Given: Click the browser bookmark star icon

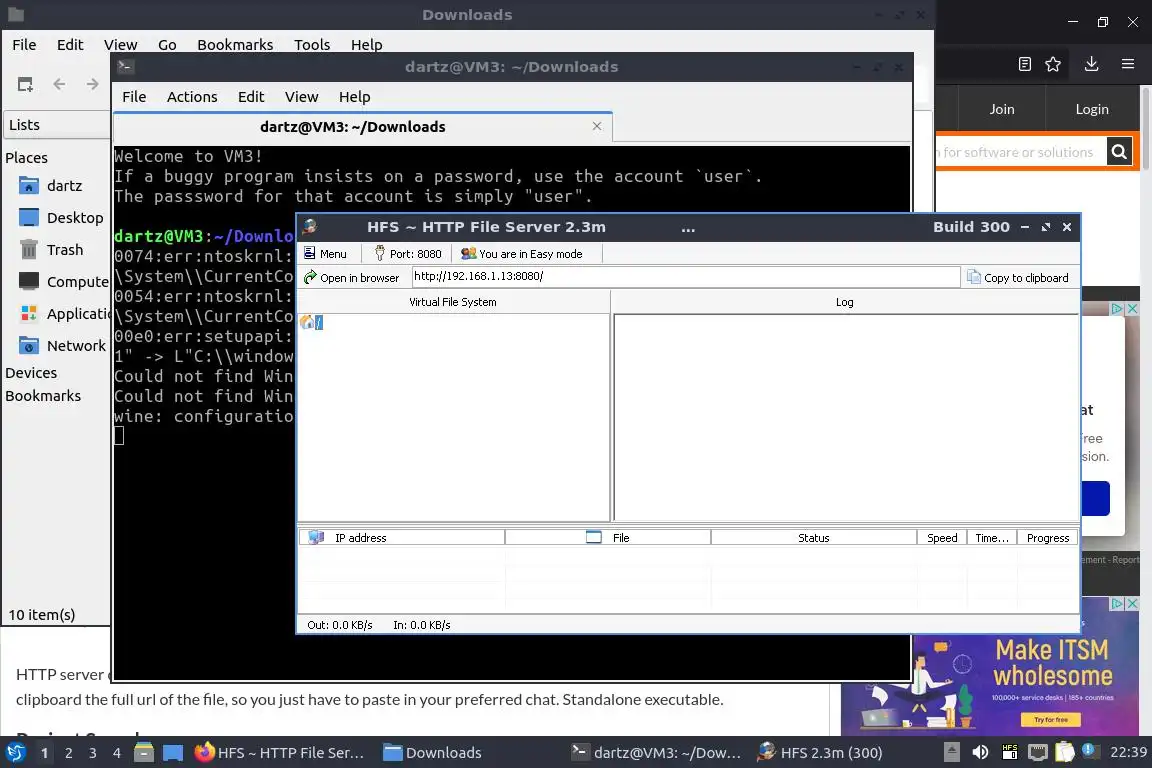Looking at the screenshot, I should pos(1053,64).
